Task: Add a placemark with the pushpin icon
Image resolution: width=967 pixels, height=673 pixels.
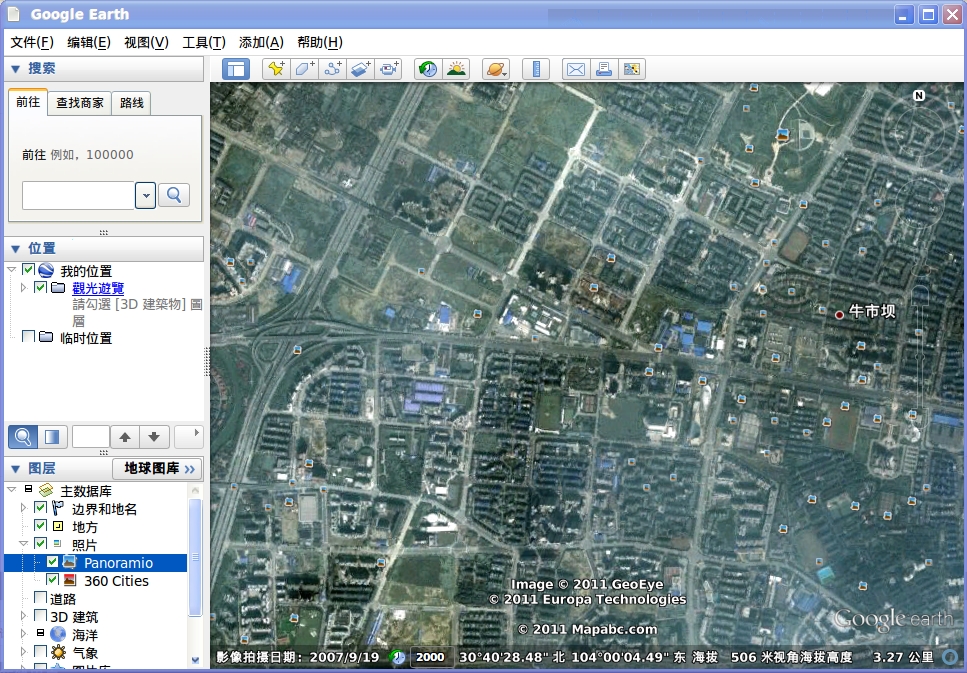Action: [276, 69]
